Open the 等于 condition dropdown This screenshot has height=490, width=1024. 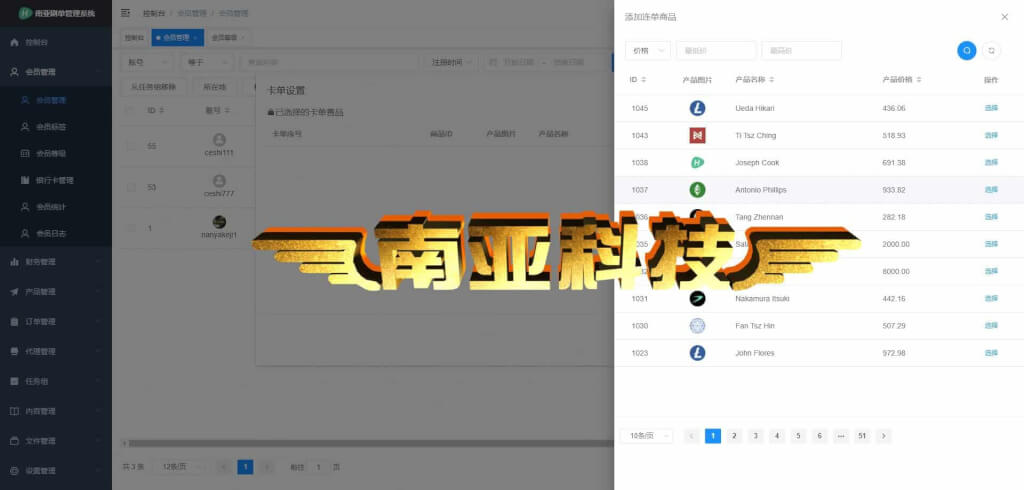pyautogui.click(x=206, y=62)
